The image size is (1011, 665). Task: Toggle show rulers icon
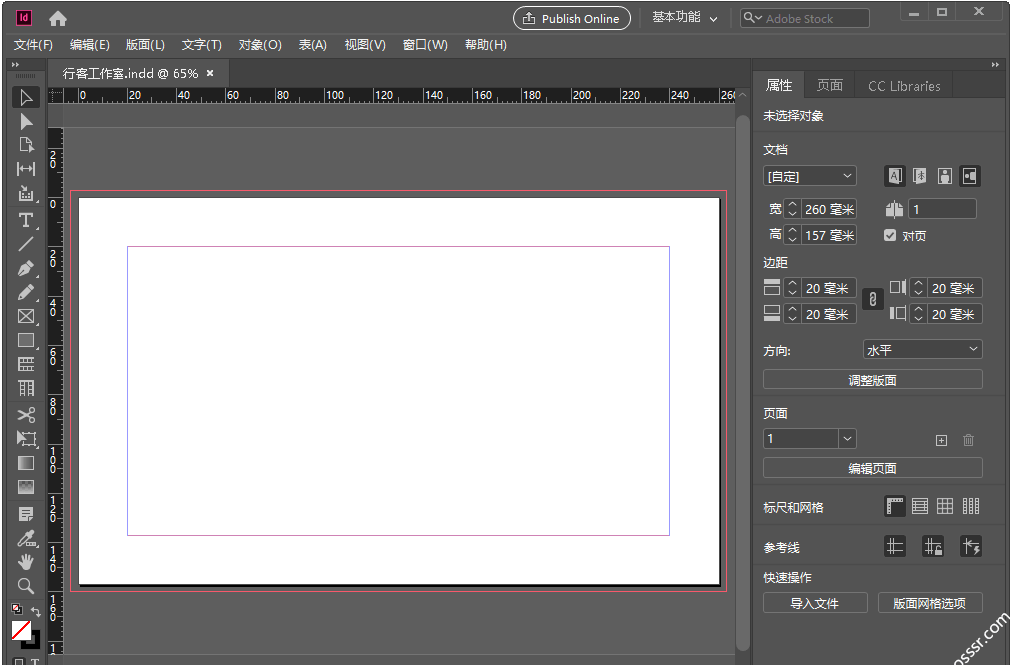pos(895,506)
